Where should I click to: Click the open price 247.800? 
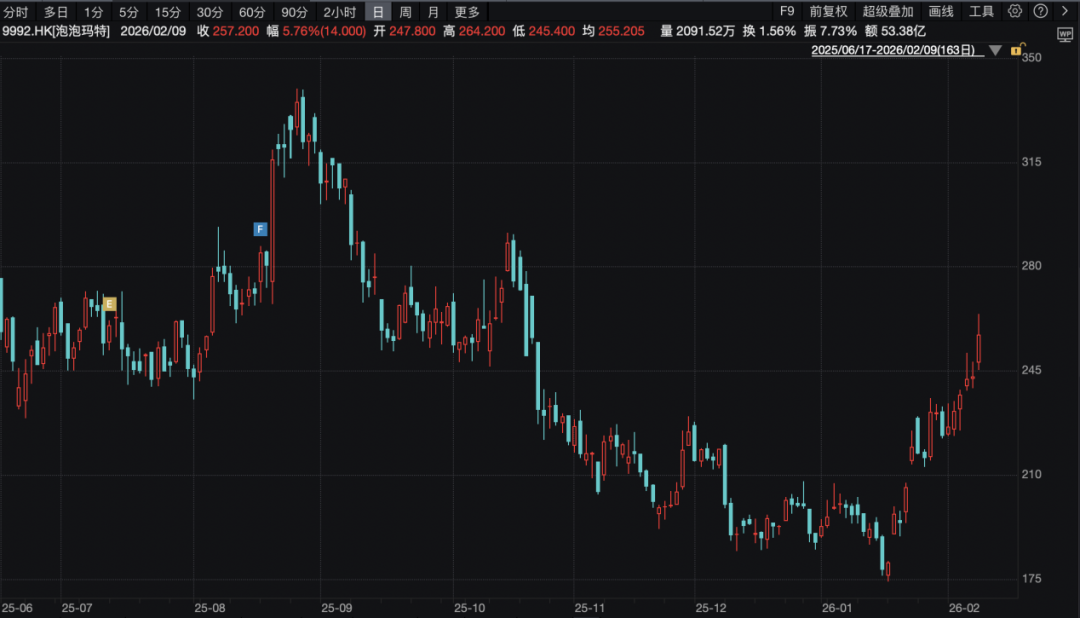point(412,31)
